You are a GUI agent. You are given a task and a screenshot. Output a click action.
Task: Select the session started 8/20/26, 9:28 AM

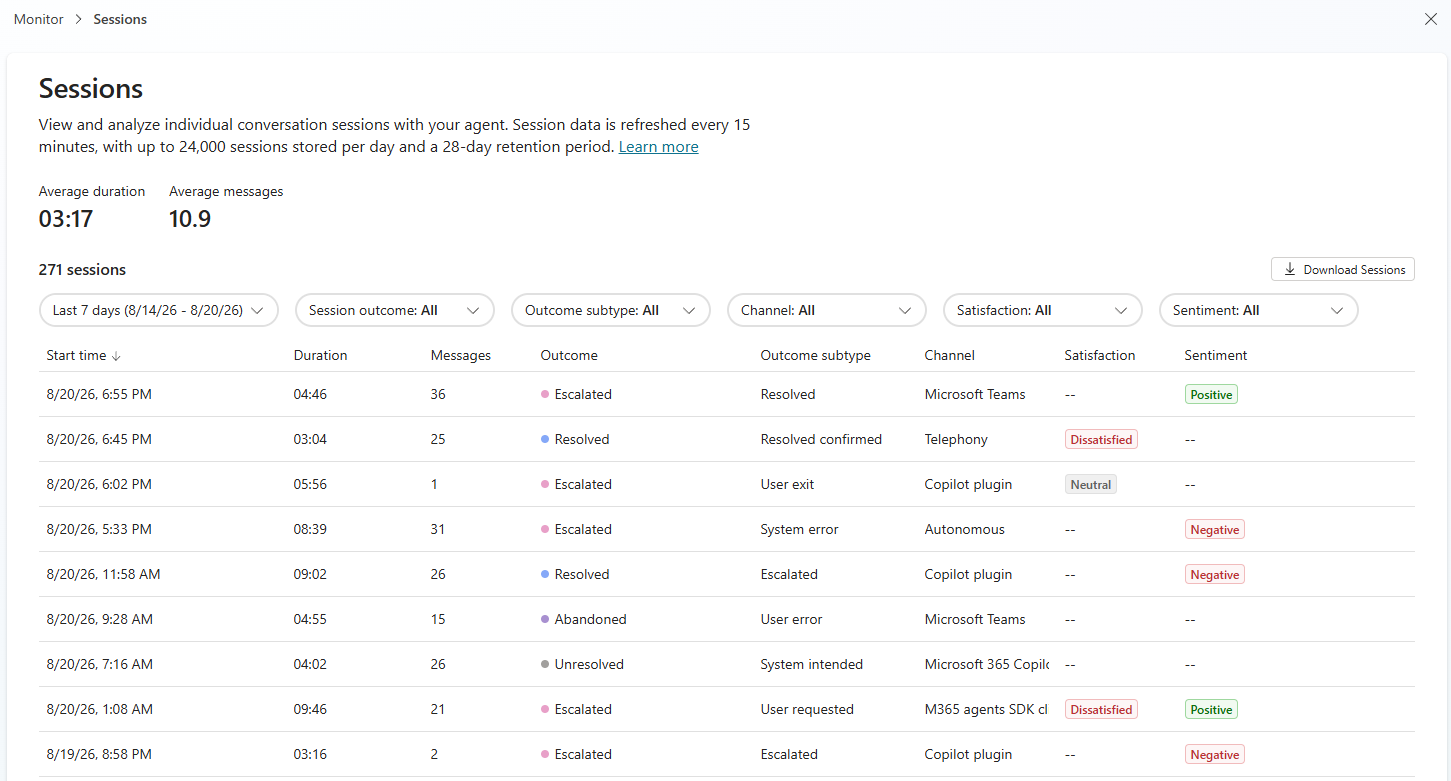pyautogui.click(x=727, y=619)
